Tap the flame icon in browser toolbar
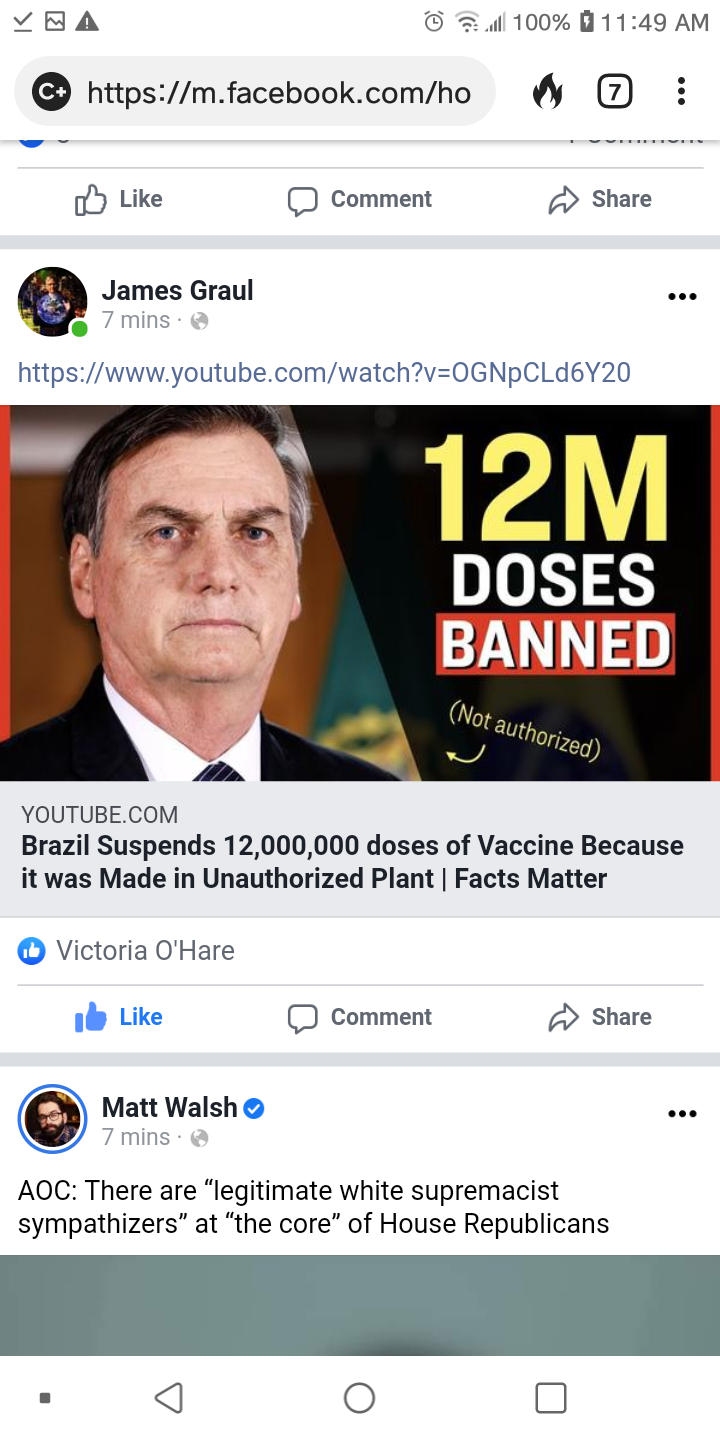This screenshot has width=720, height=1440. pos(547,92)
